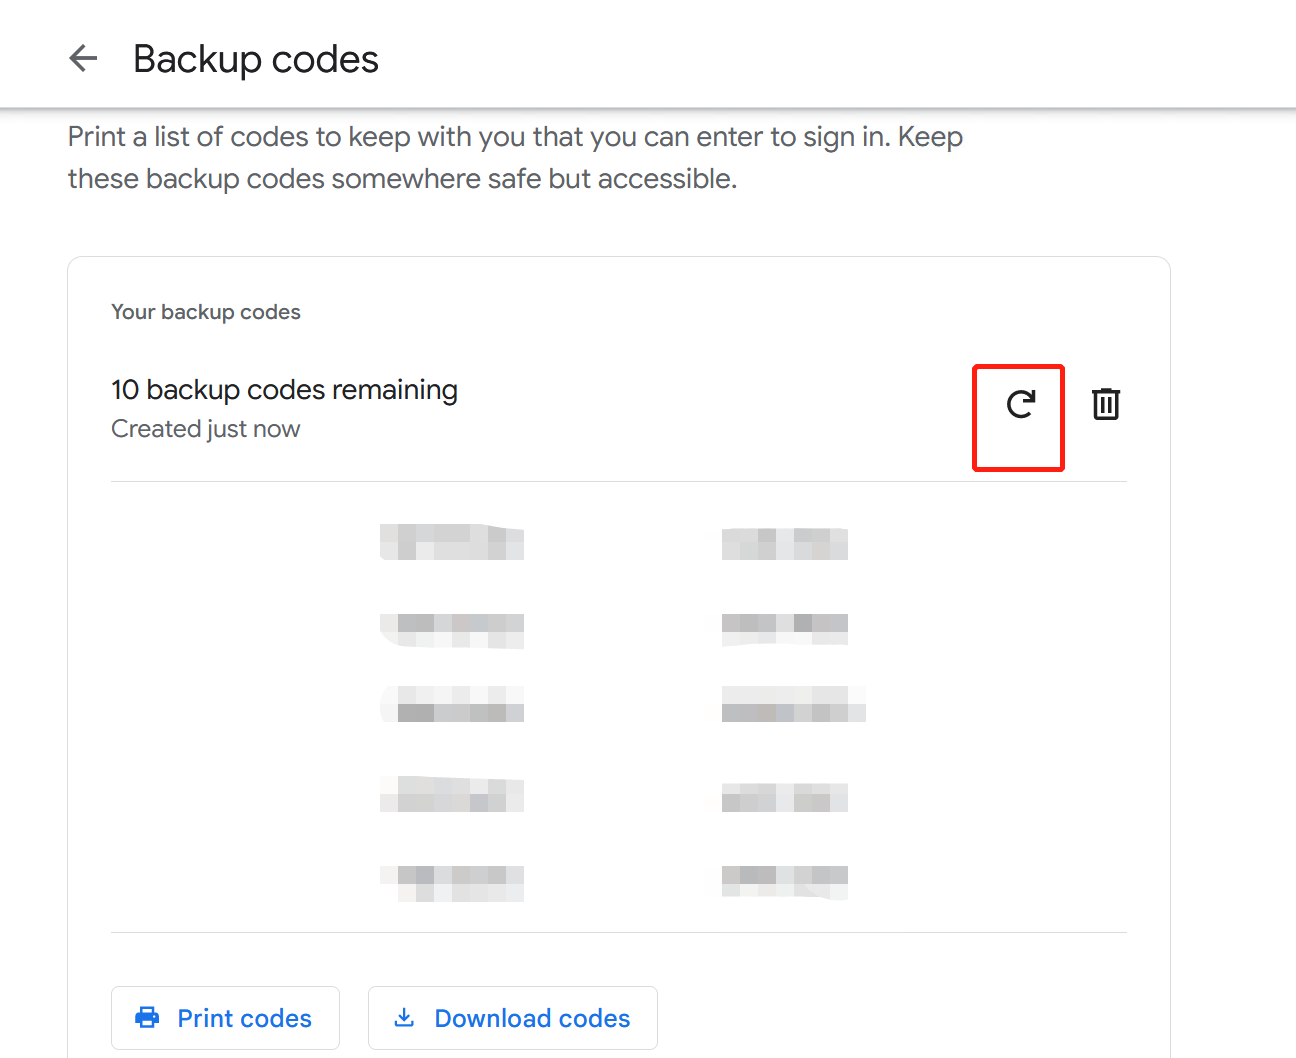Click the Backup codes page heading
Screen dimensions: 1296x1058
pos(256,59)
